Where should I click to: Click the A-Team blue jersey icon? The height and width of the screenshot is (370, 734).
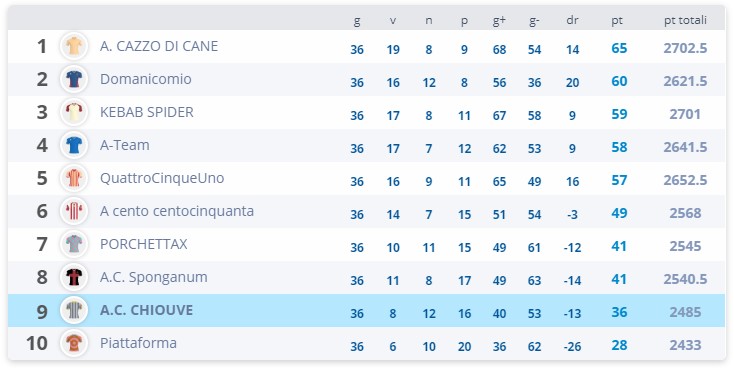coord(74,145)
